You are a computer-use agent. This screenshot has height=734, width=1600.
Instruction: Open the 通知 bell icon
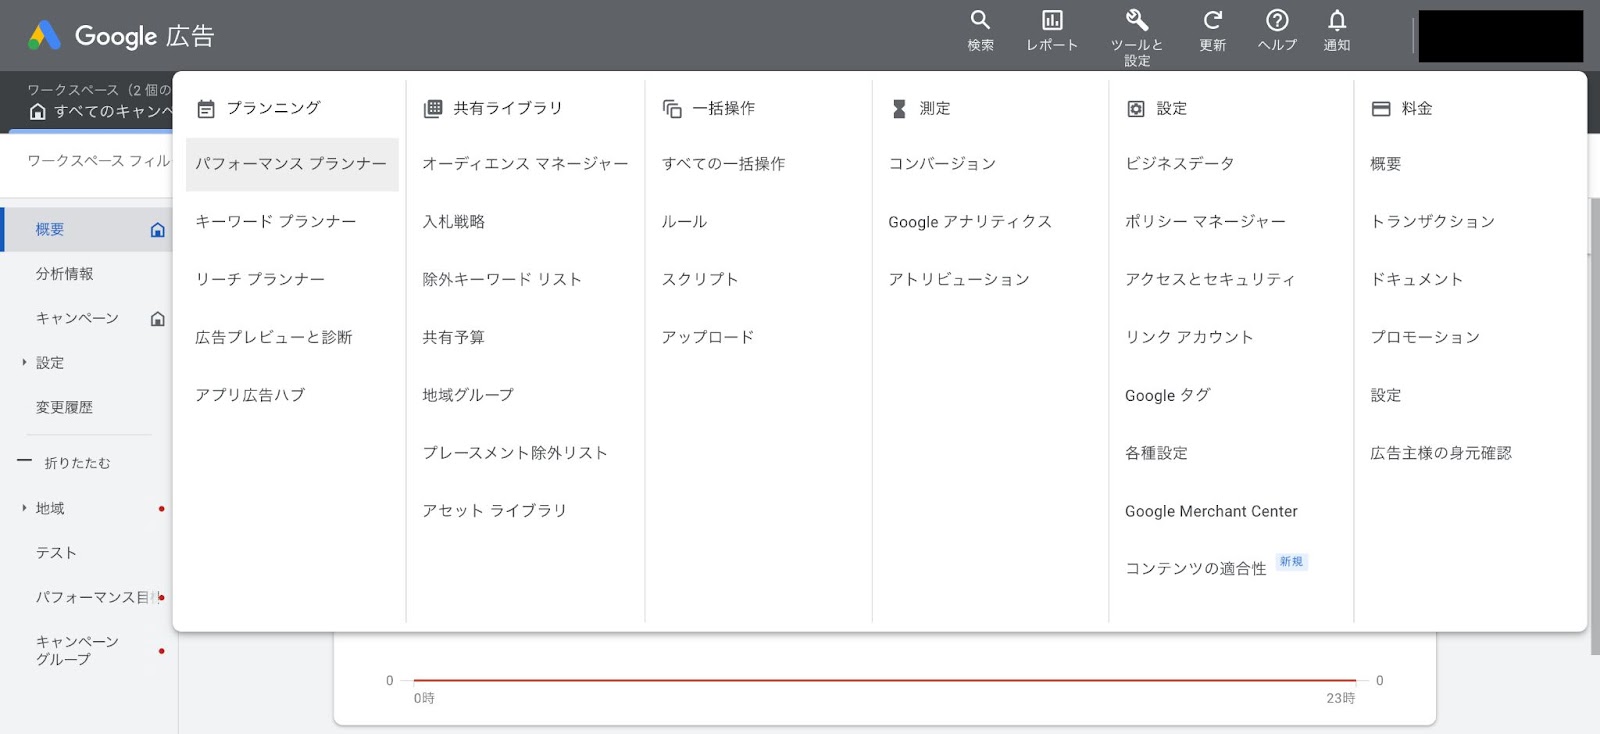pyautogui.click(x=1337, y=20)
